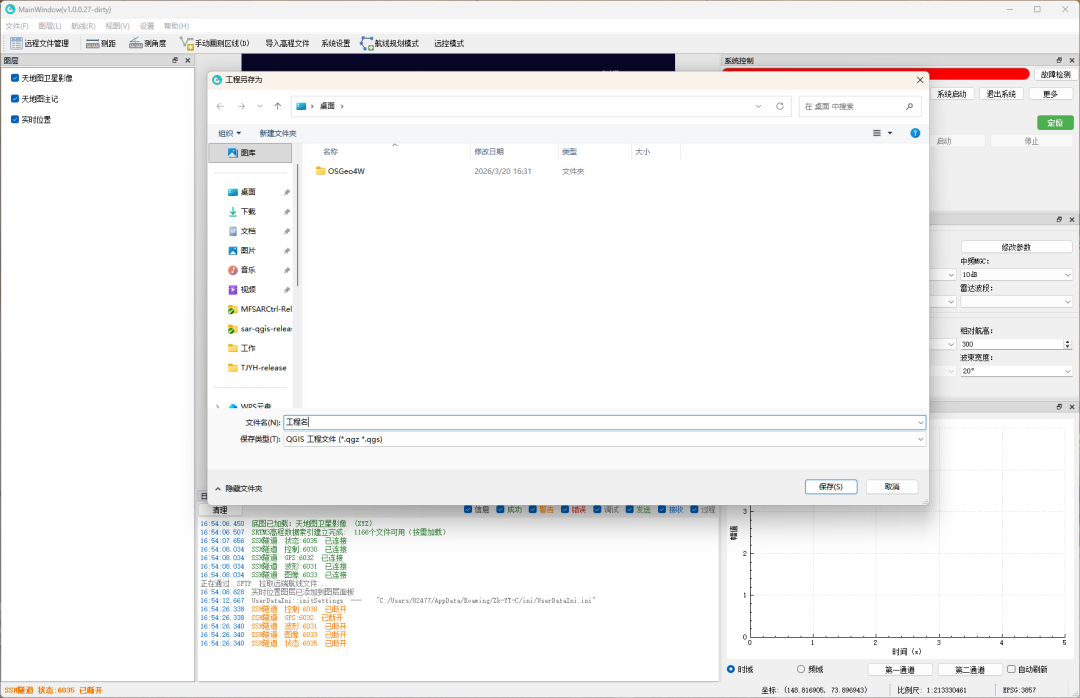
Task: Toggle 成功 log filter checkbox
Action: coord(500,509)
